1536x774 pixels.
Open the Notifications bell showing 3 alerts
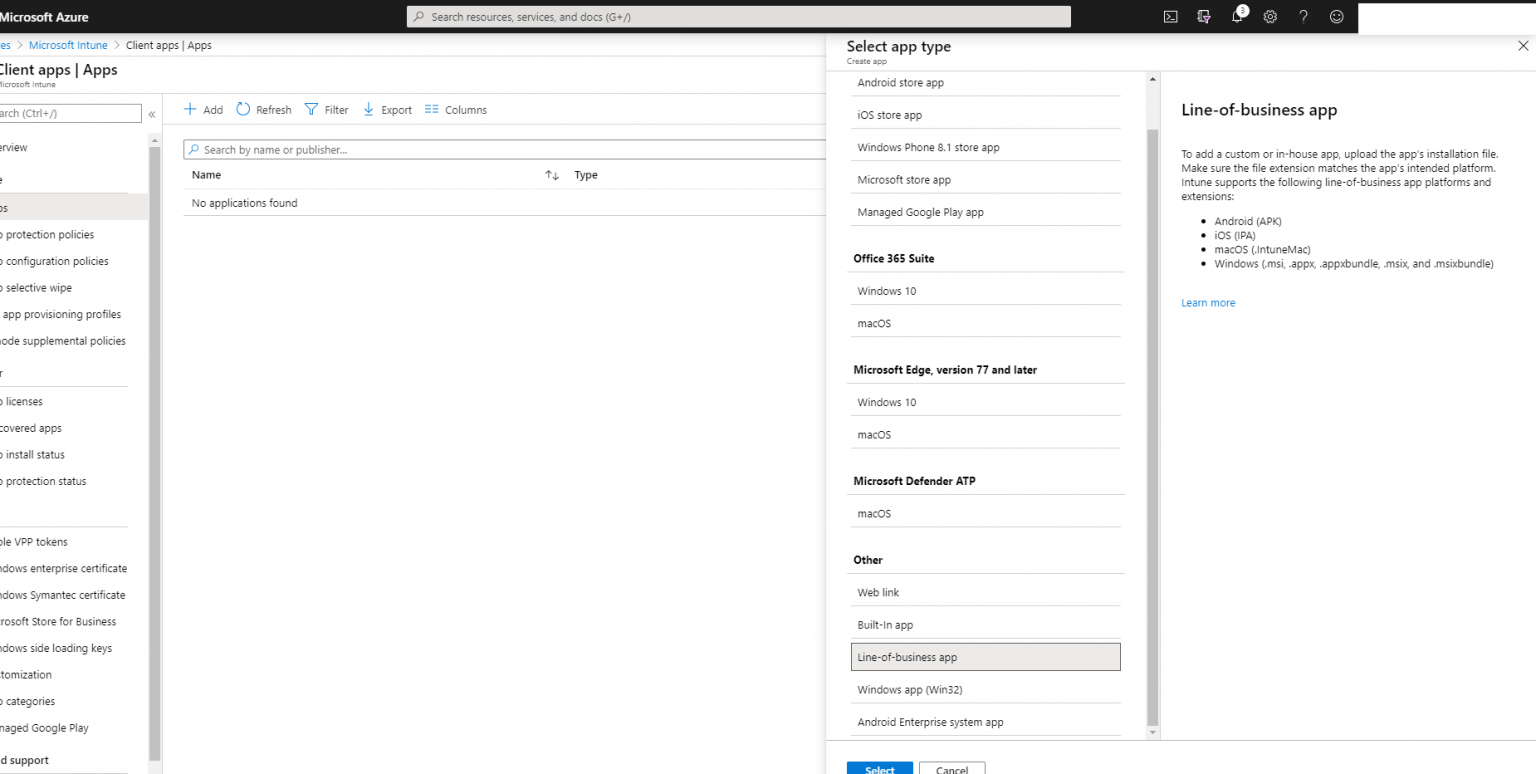click(x=1237, y=16)
